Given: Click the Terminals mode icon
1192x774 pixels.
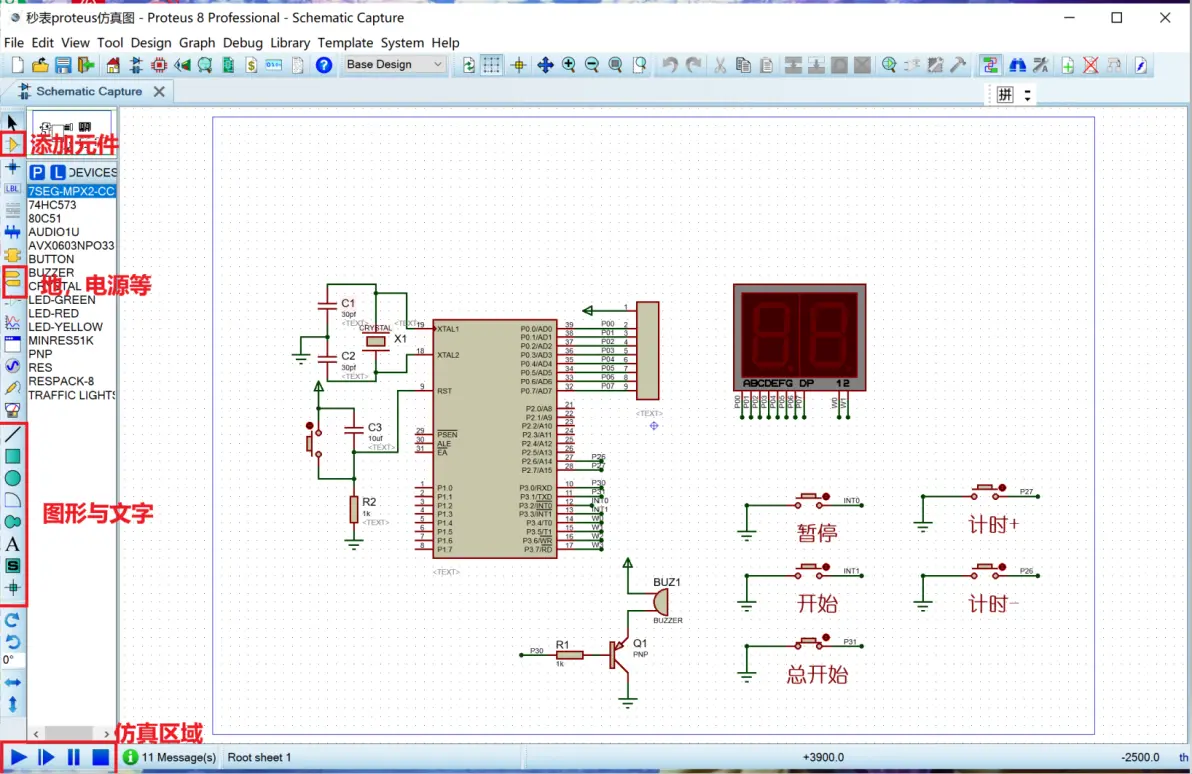Looking at the screenshot, I should [13, 280].
